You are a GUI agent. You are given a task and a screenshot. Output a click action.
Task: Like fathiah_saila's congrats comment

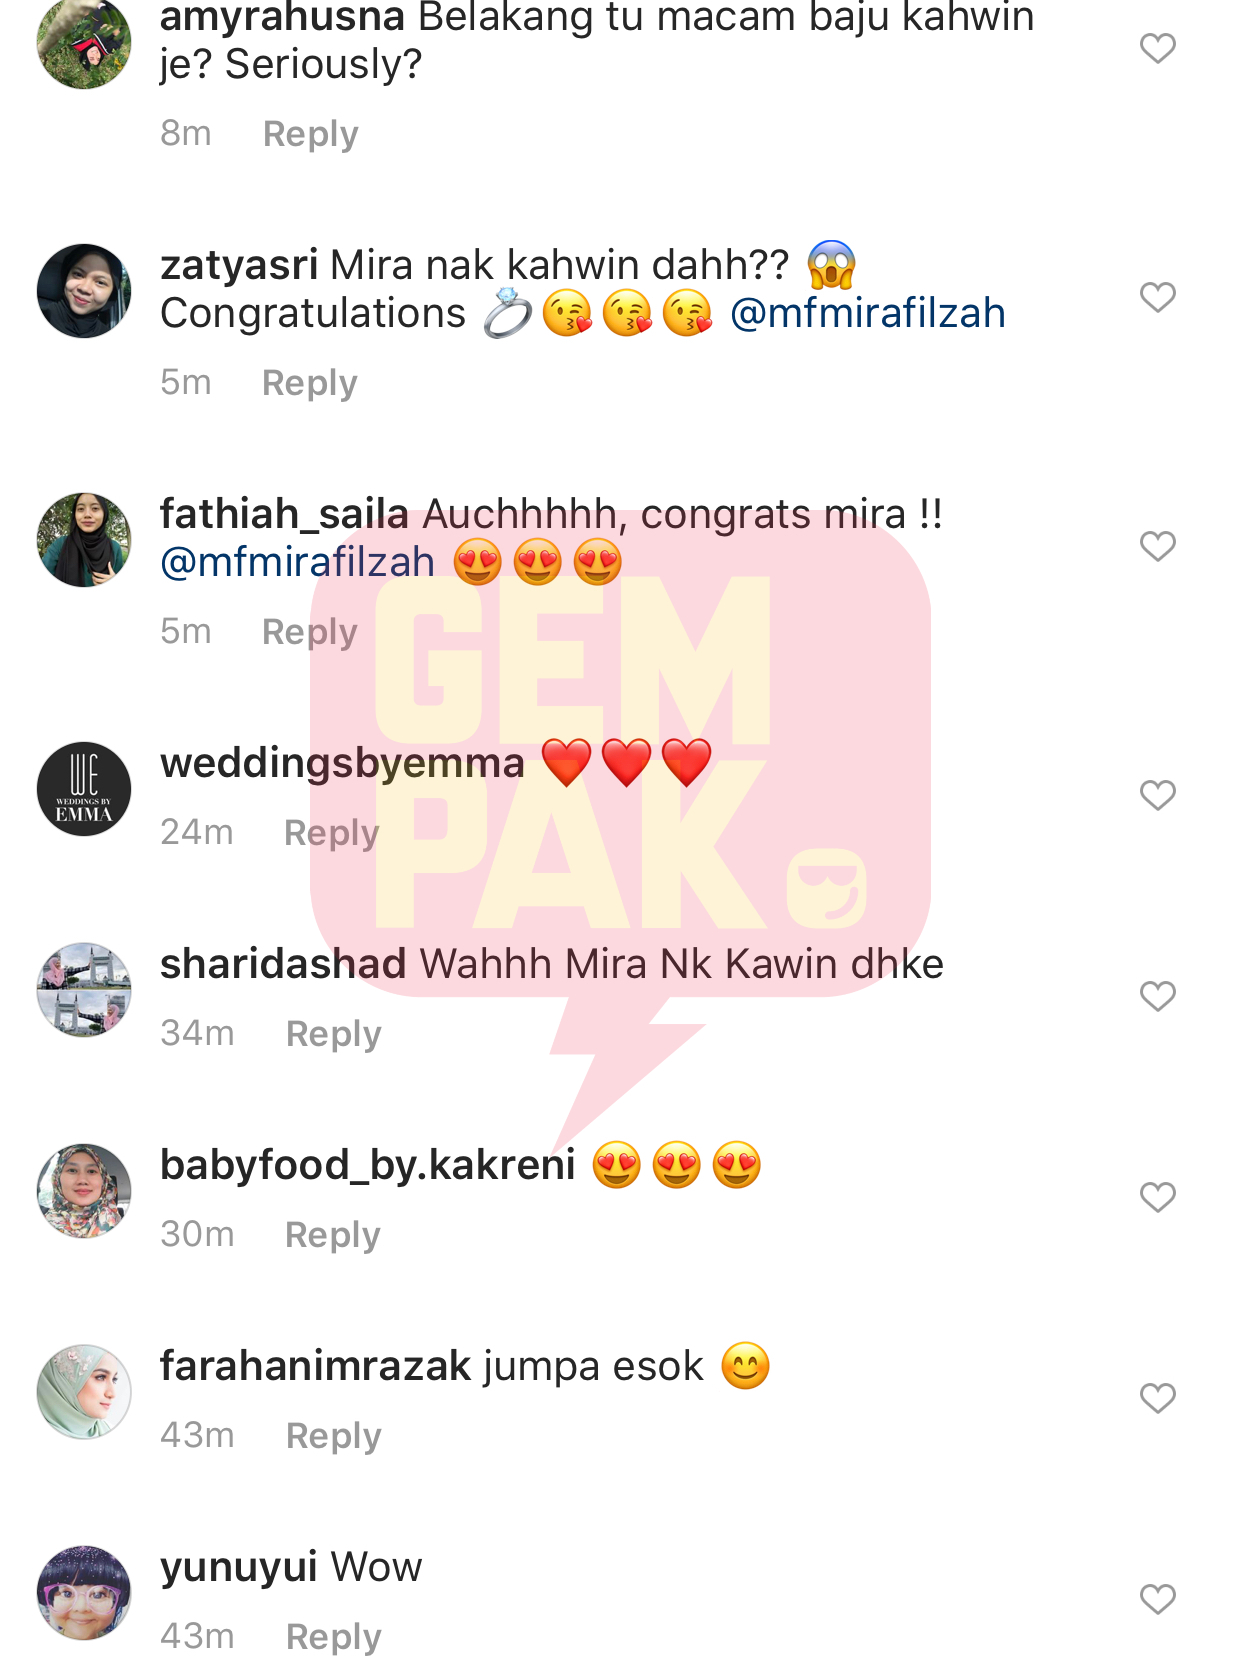1157,546
